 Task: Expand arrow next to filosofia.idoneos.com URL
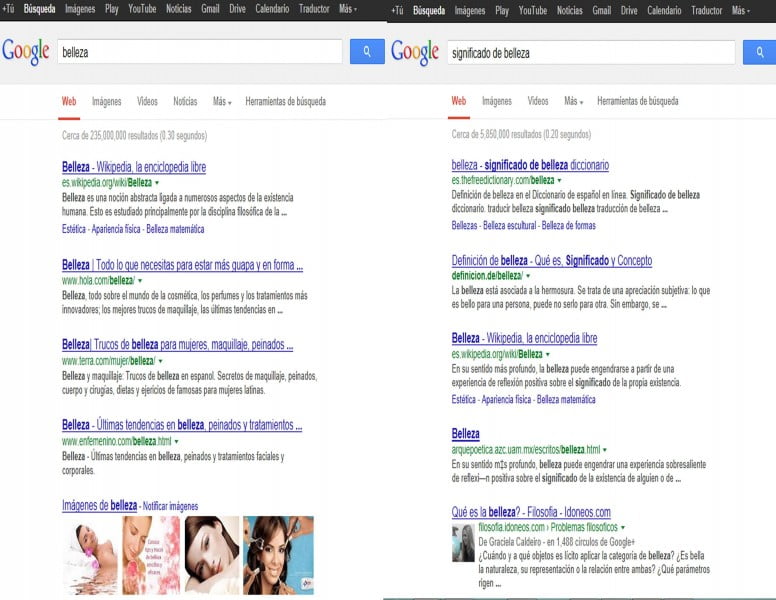(x=623, y=528)
